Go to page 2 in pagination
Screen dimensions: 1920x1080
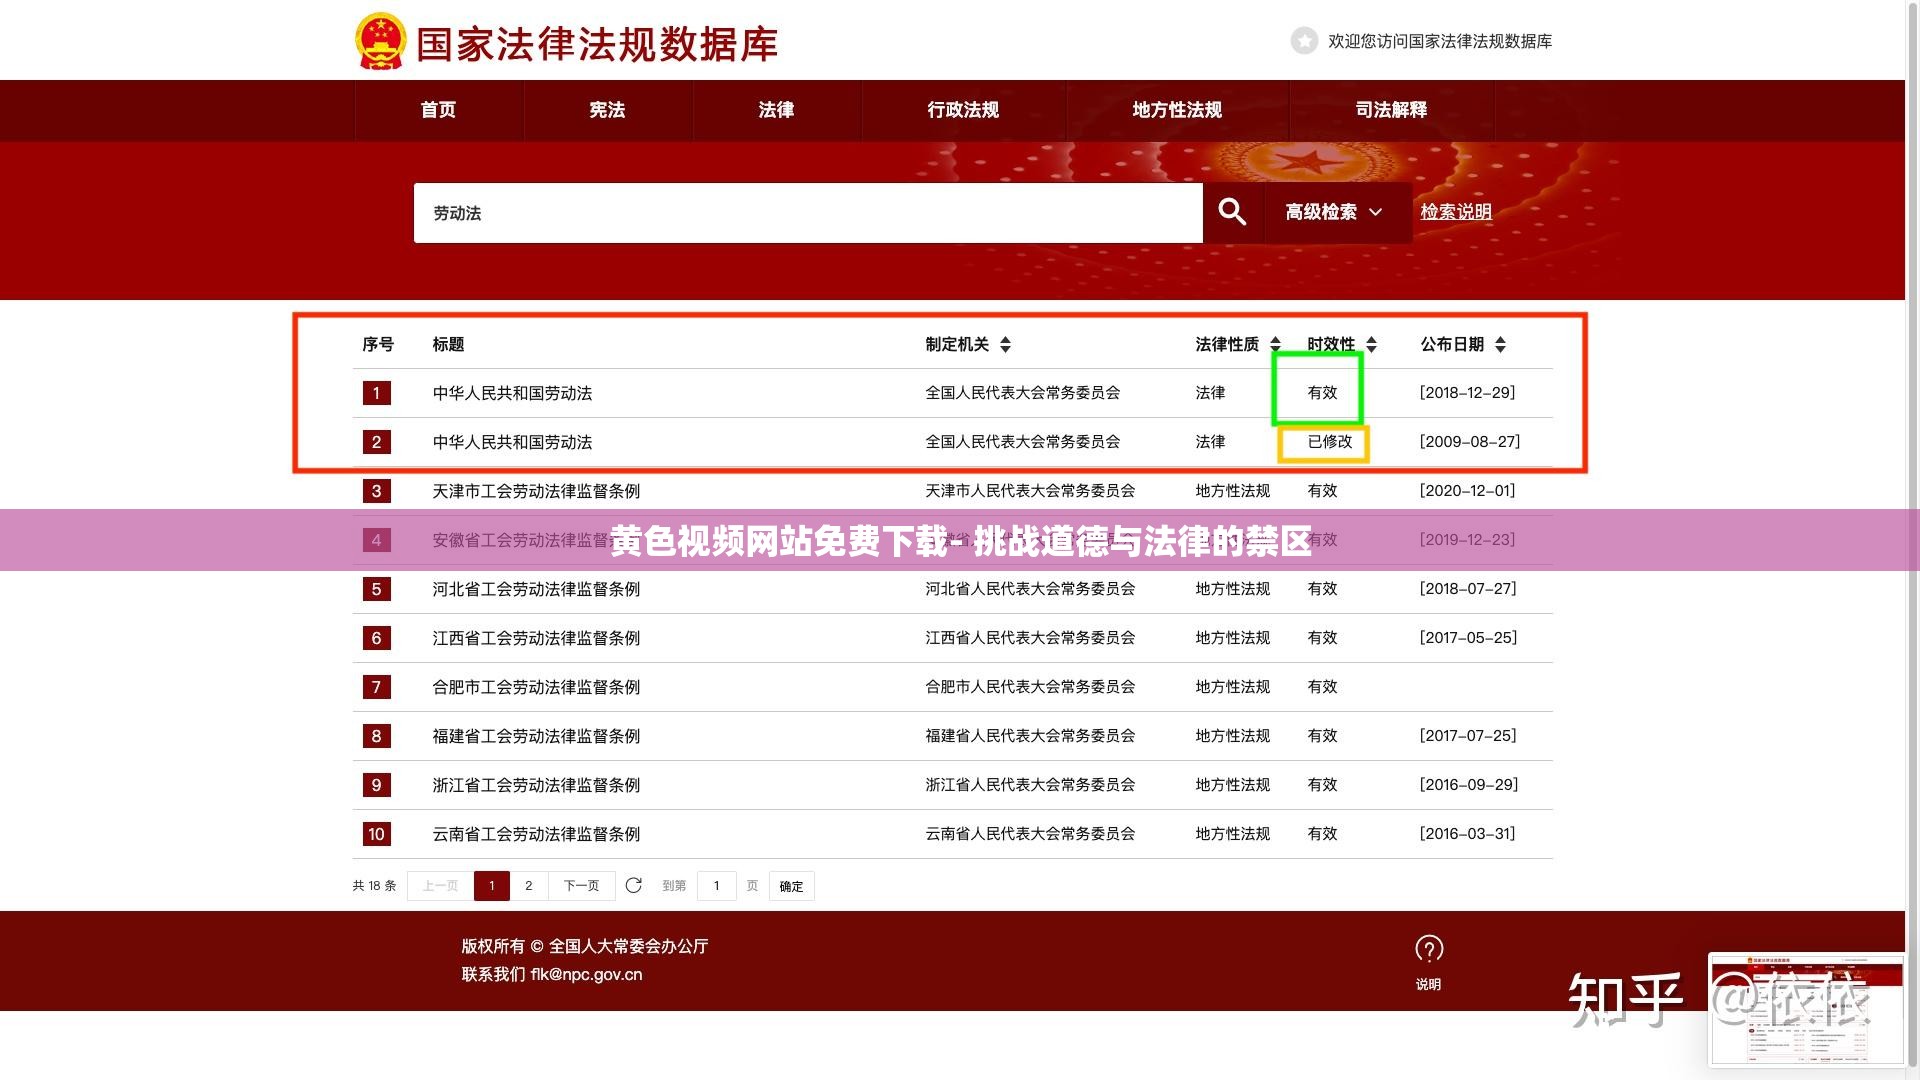tap(528, 885)
